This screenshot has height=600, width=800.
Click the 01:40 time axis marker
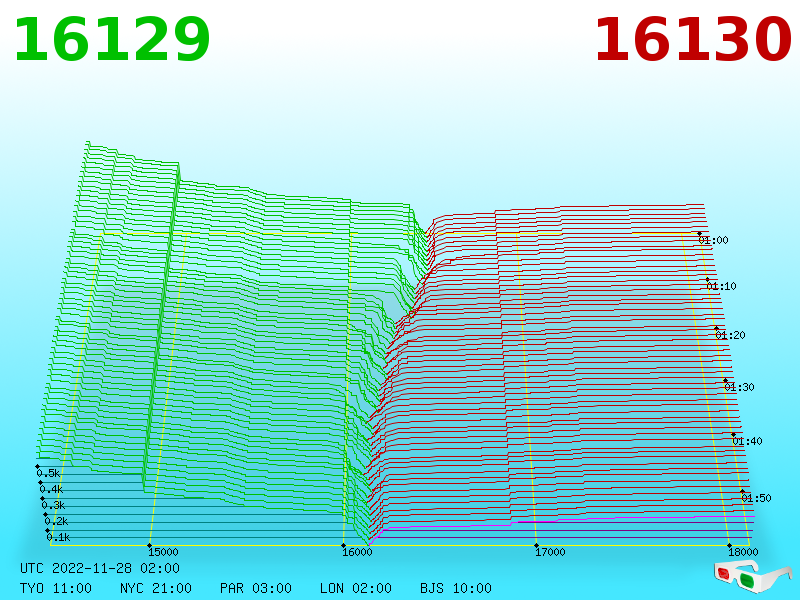pyautogui.click(x=747, y=441)
